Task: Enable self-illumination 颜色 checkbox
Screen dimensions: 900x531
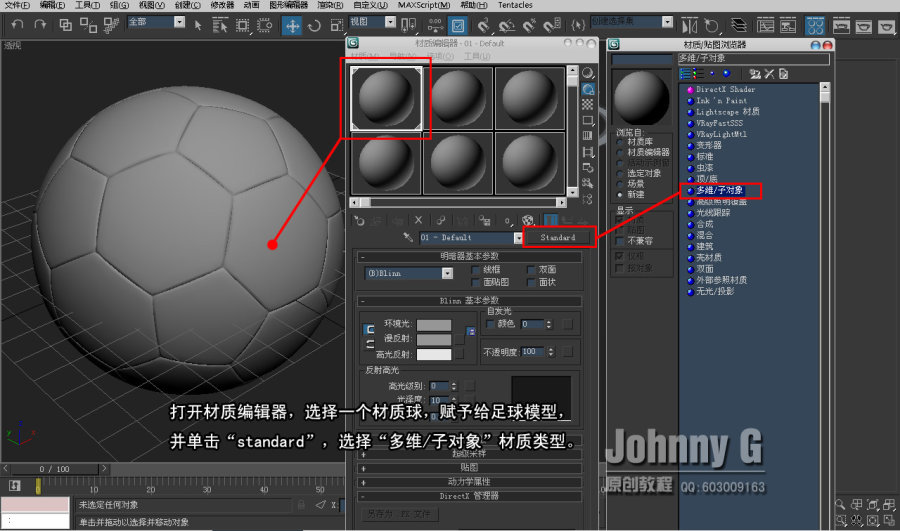Action: click(490, 324)
